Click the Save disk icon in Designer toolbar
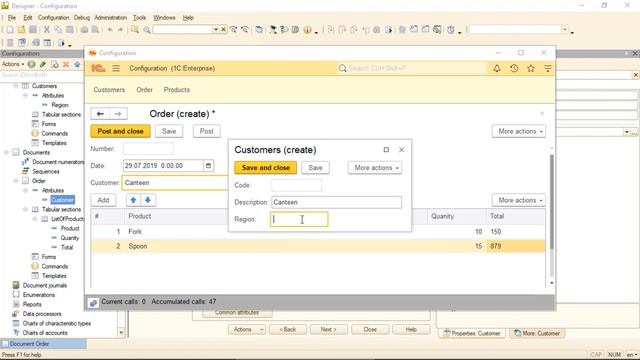 33,29
